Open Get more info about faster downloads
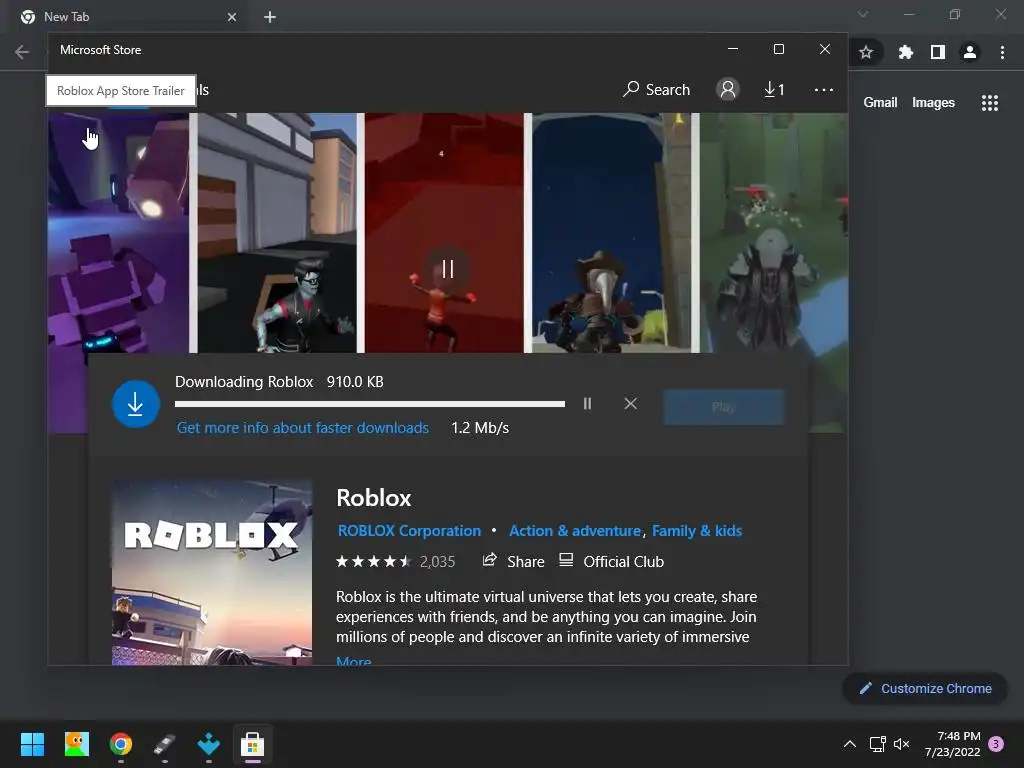This screenshot has width=1024, height=768. 302,428
